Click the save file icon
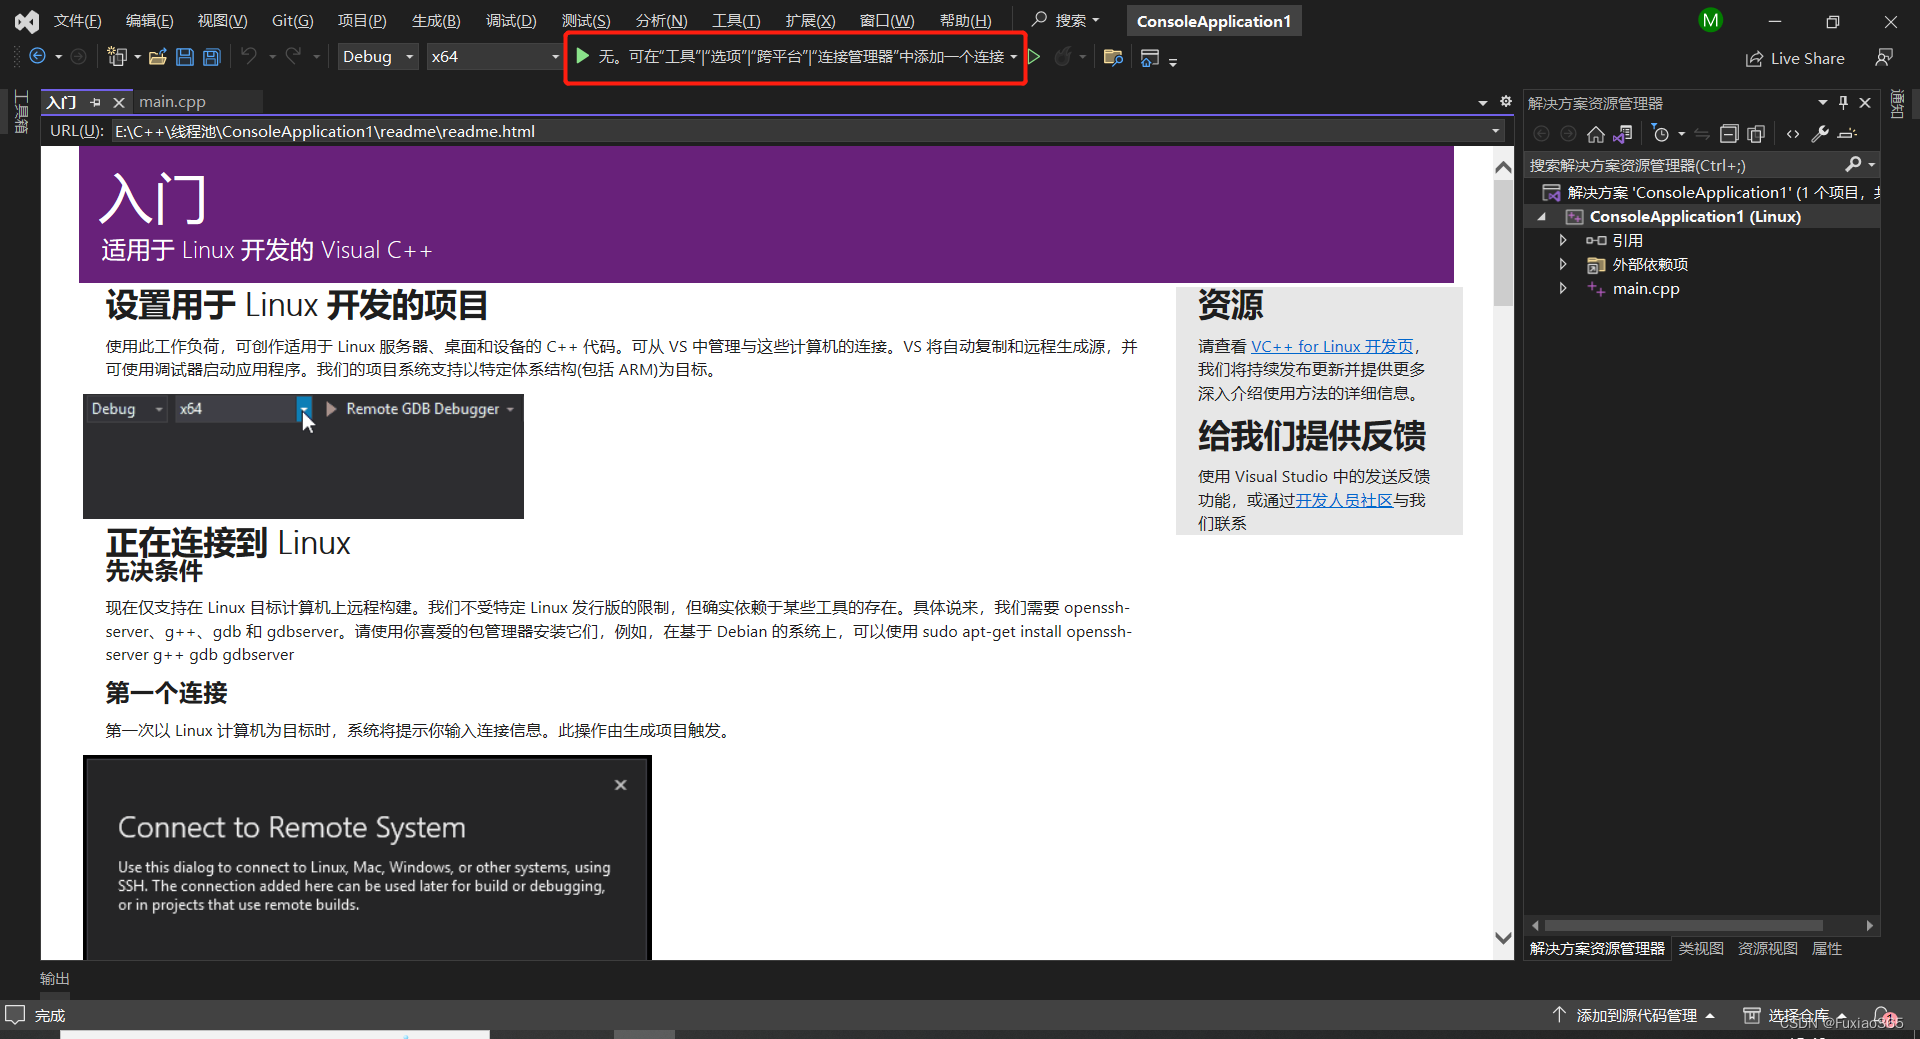This screenshot has width=1920, height=1039. click(184, 57)
